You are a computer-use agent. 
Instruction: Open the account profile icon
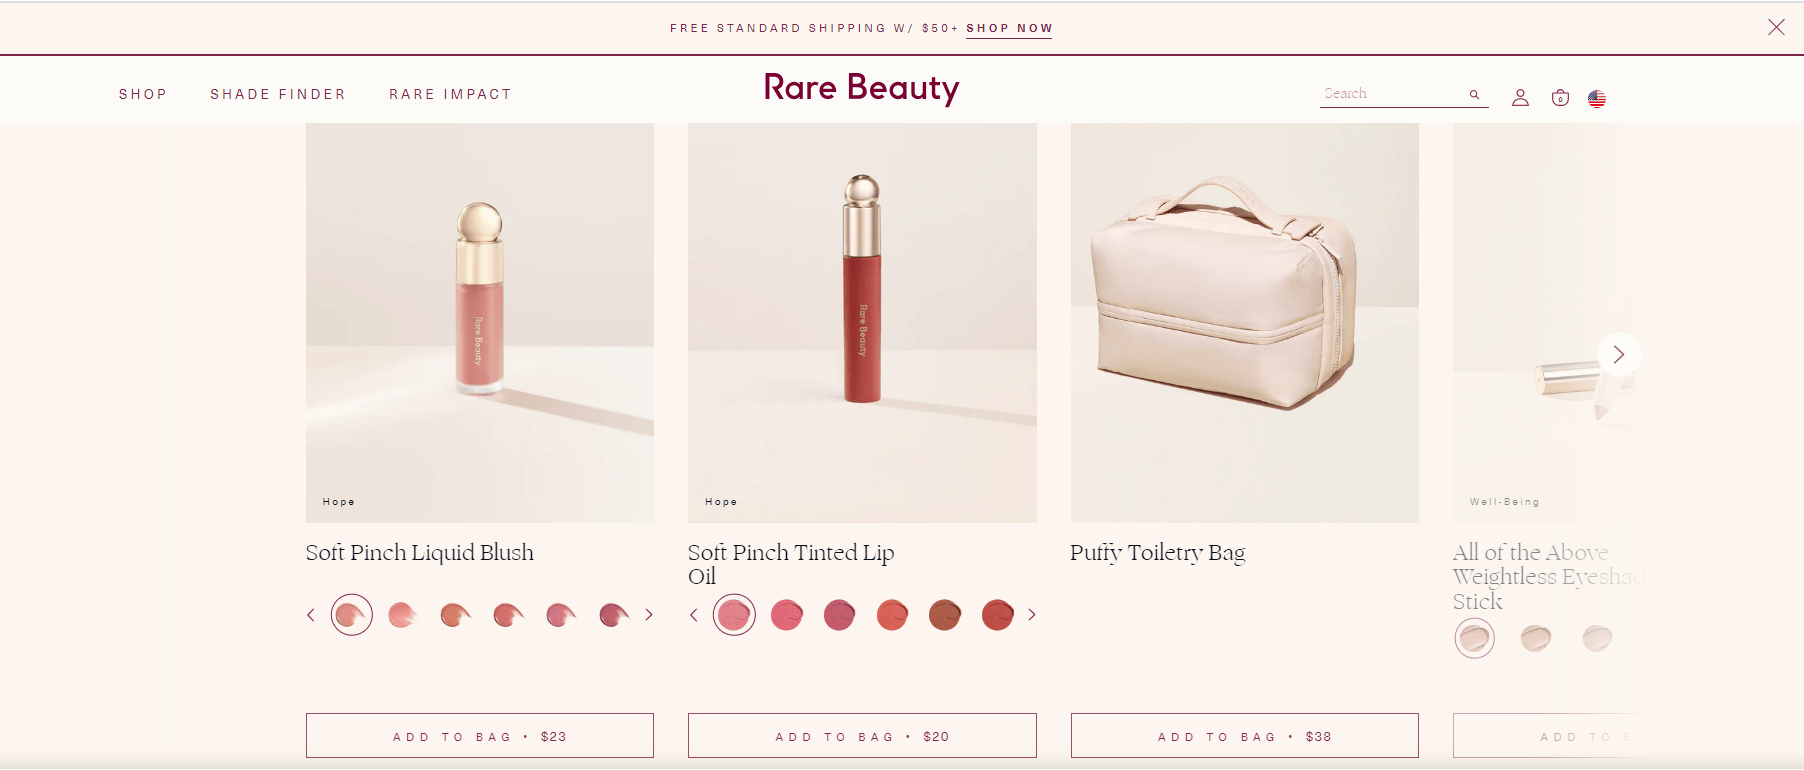point(1520,97)
